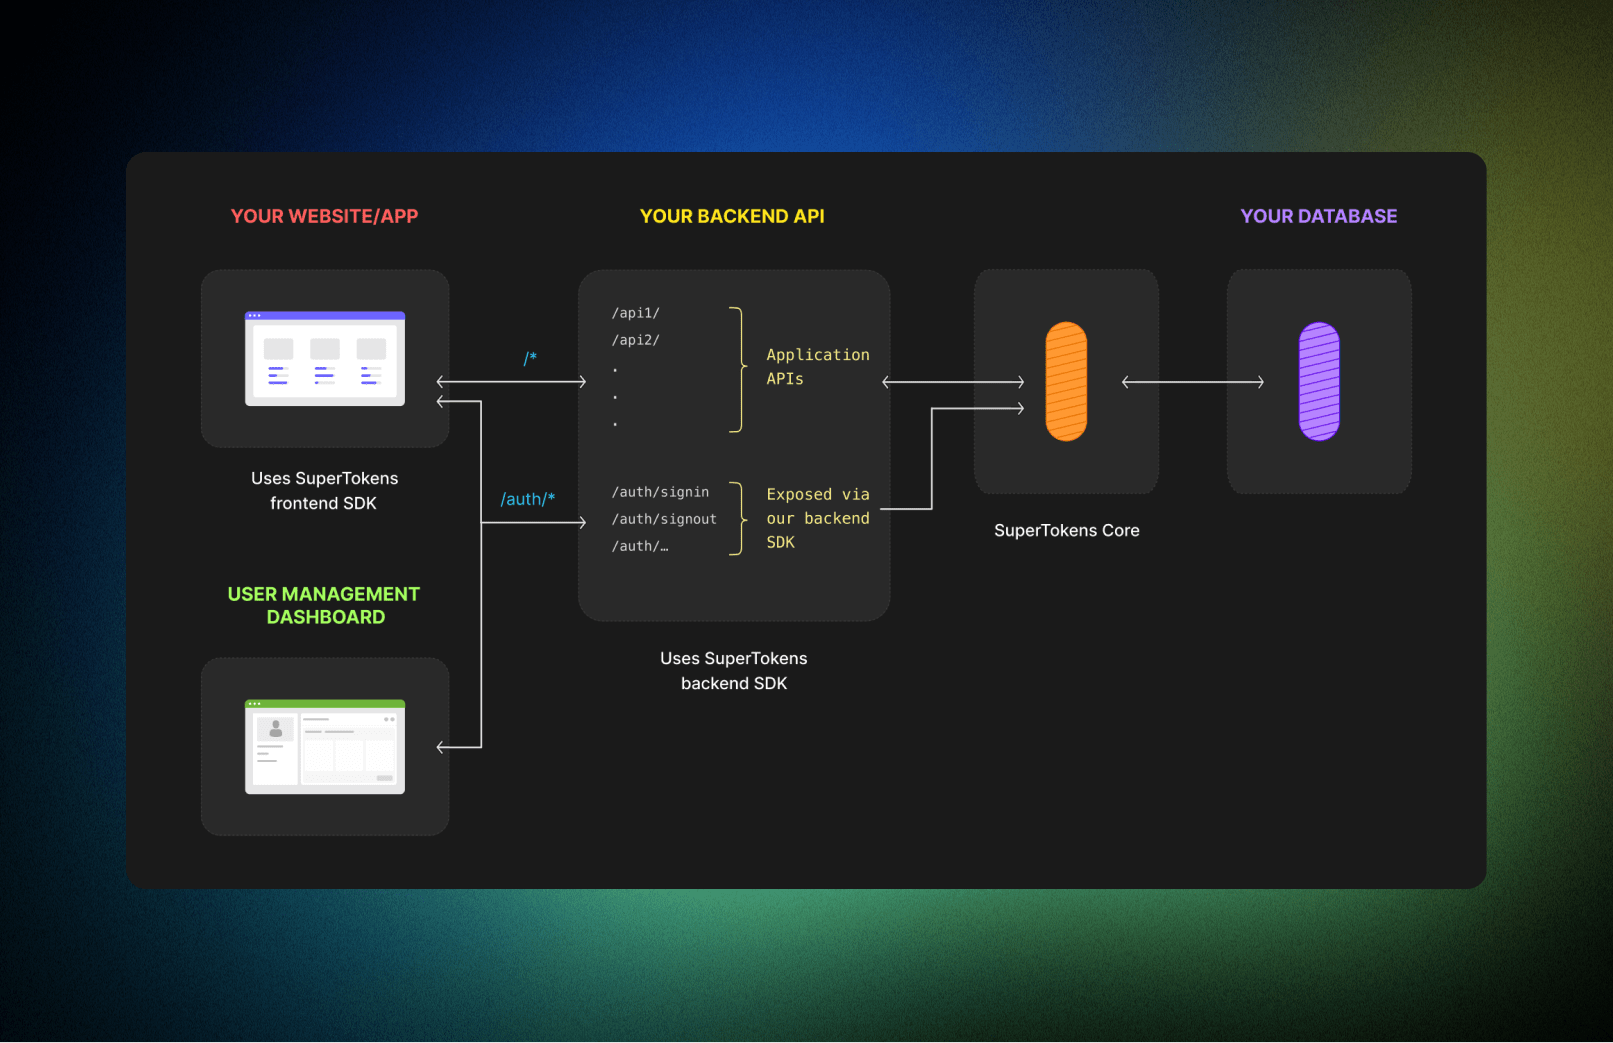Click the Uses SuperTokens frontend SDK caption
Viewport: 1613px width, 1043px height.
324,490
